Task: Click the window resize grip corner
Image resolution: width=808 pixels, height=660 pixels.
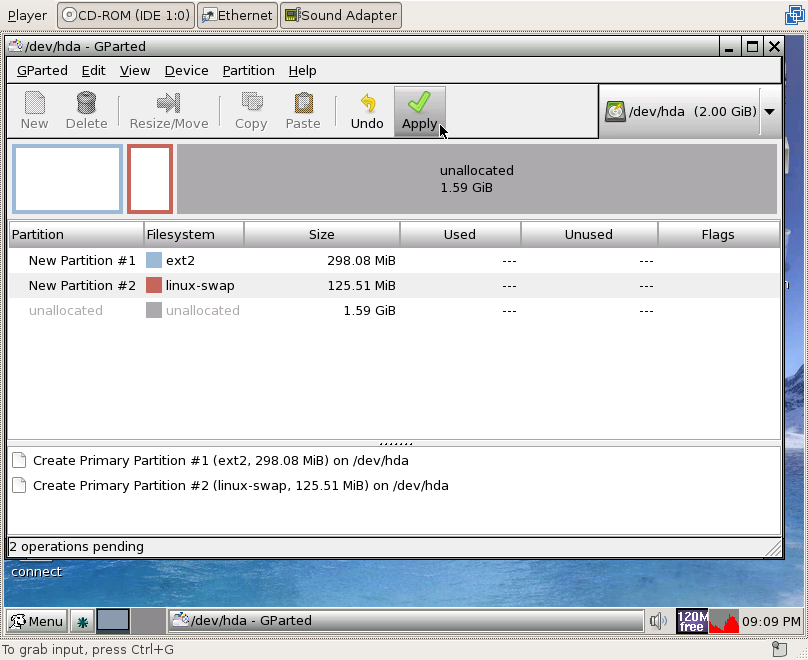Action: coord(773,548)
